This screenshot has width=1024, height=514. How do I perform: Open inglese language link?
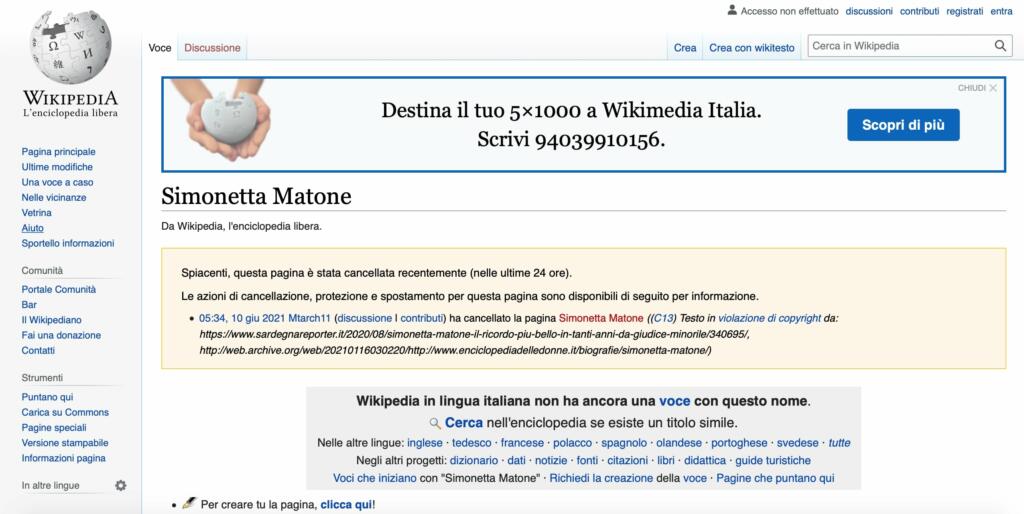[x=424, y=443]
